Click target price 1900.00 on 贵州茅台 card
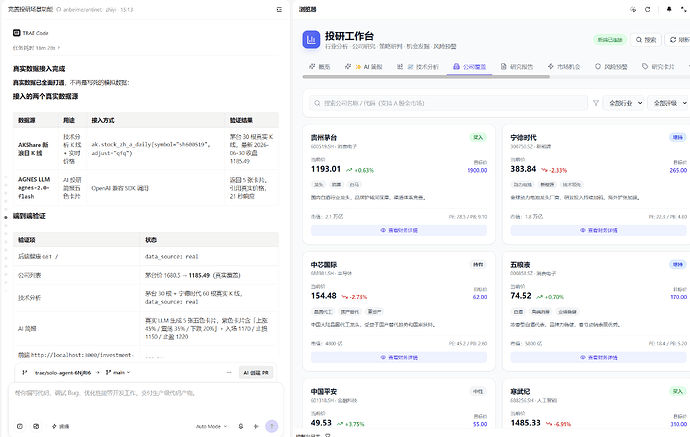The image size is (690, 437). 477,170
